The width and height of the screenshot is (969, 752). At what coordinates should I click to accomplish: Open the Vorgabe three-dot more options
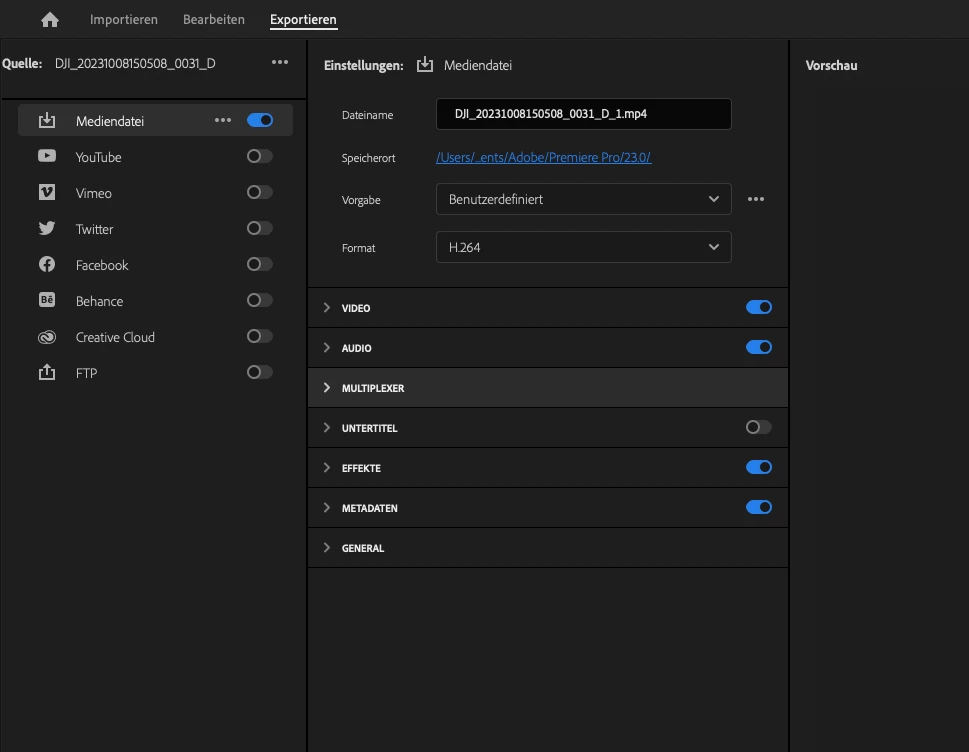pos(756,199)
